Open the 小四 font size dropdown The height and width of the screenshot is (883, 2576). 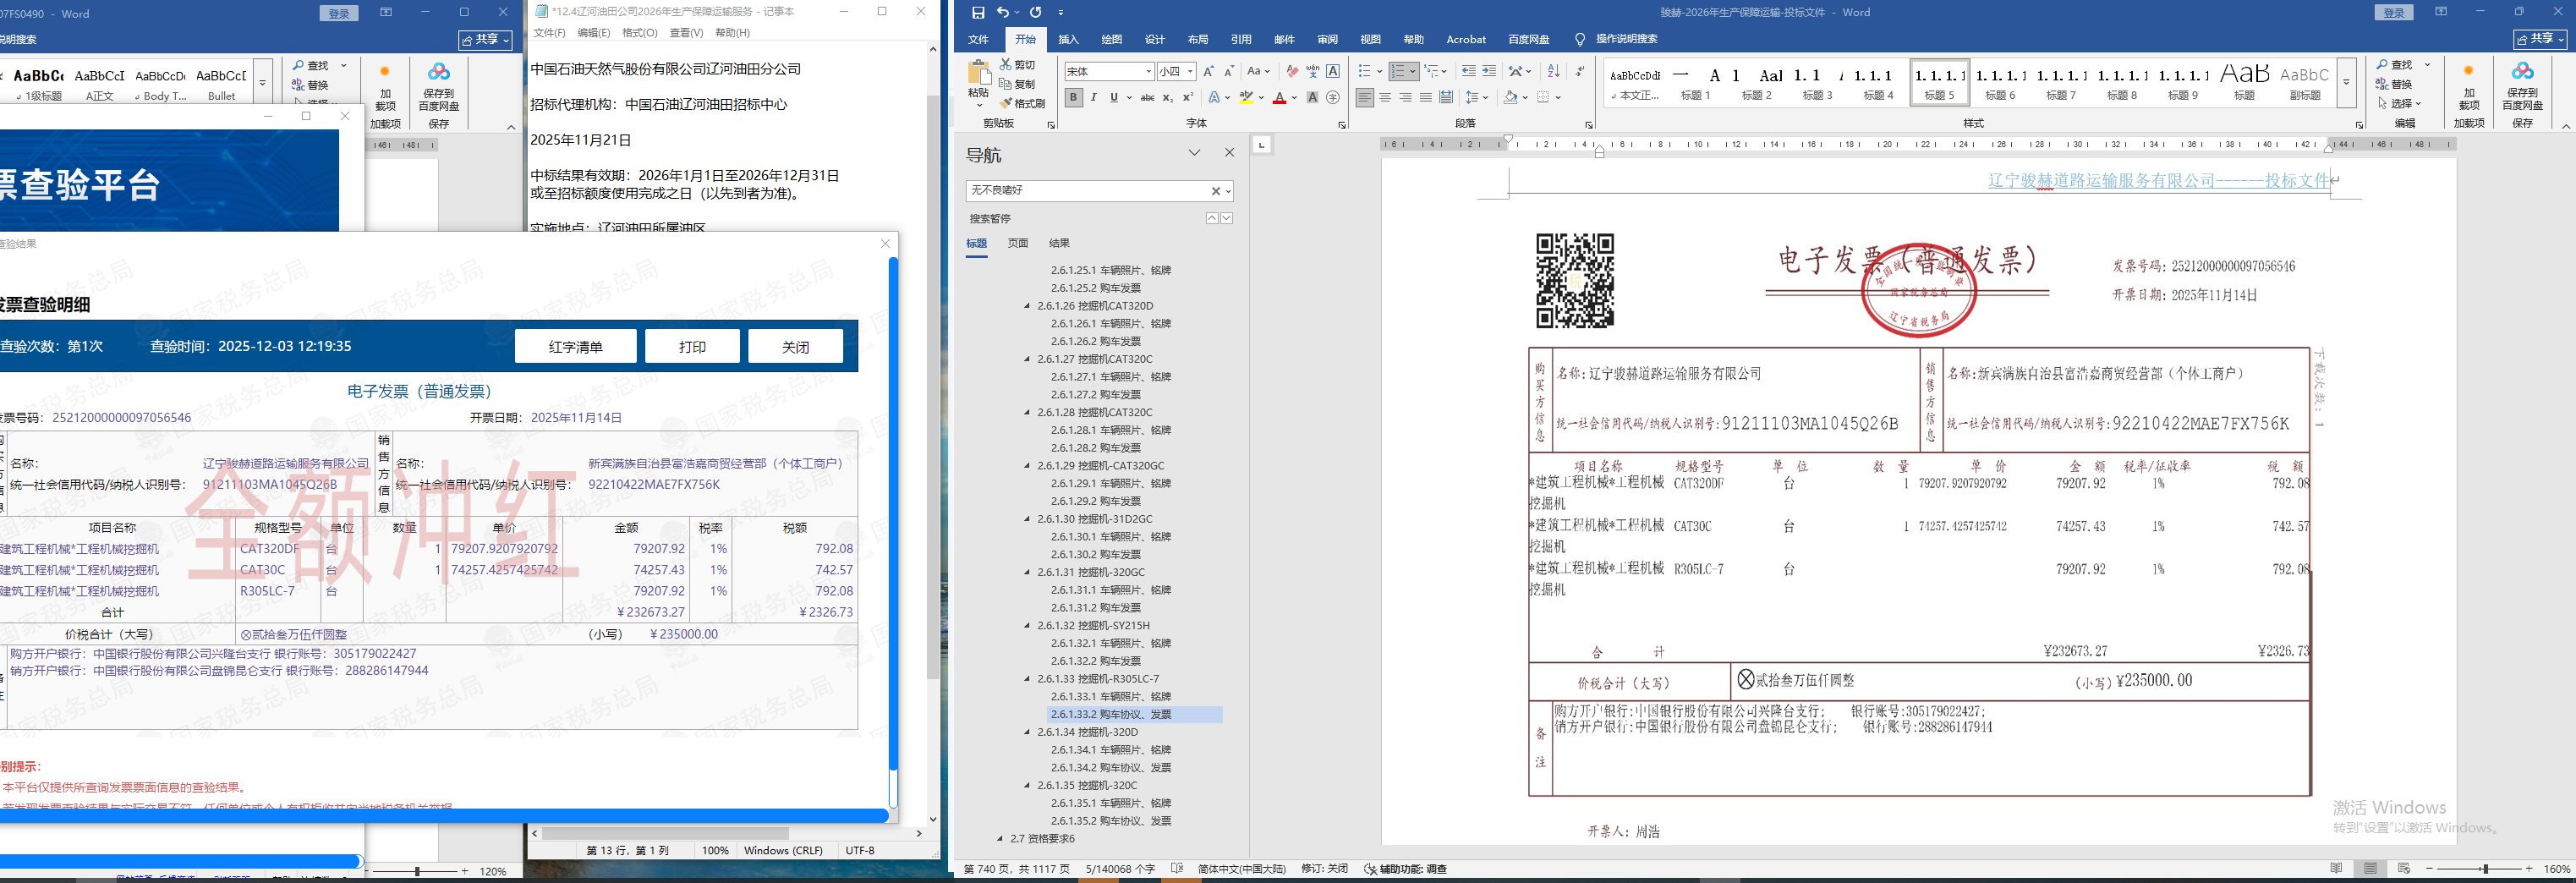pyautogui.click(x=1190, y=72)
